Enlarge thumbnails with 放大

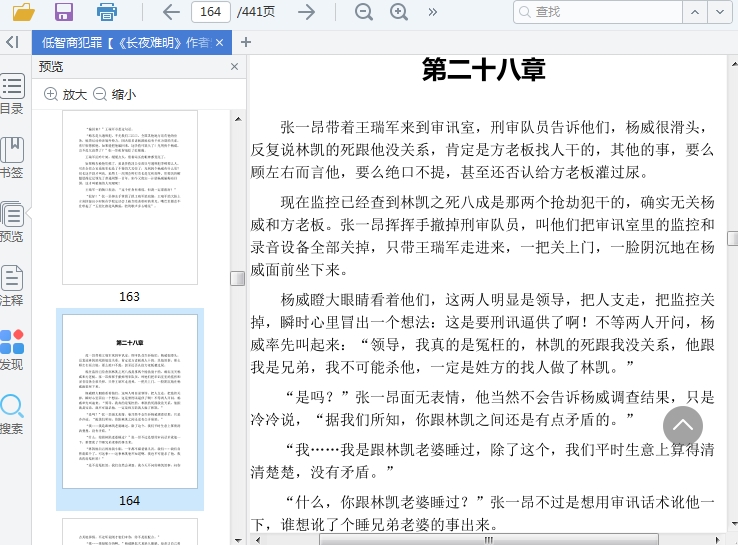point(65,95)
